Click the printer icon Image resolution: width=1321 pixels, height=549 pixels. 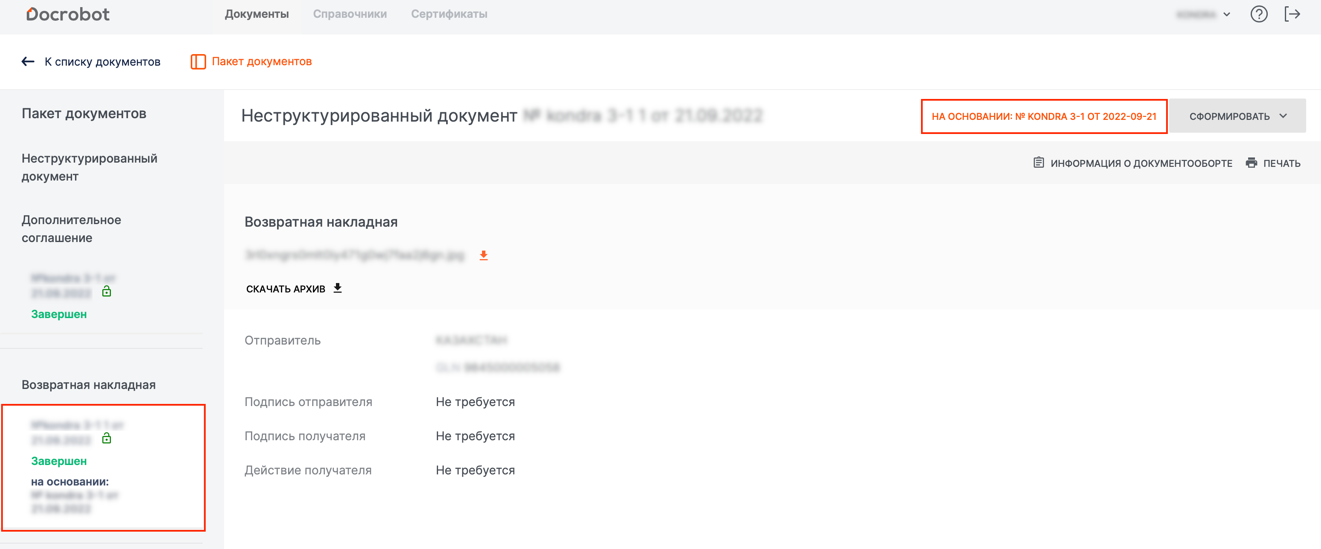click(1251, 163)
